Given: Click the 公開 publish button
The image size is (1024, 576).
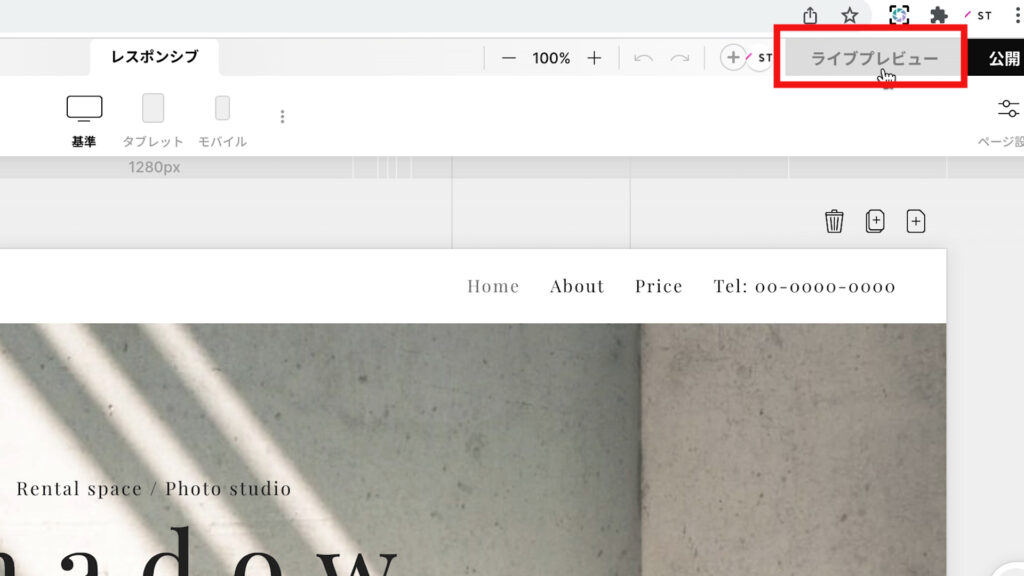Looking at the screenshot, I should point(997,58).
